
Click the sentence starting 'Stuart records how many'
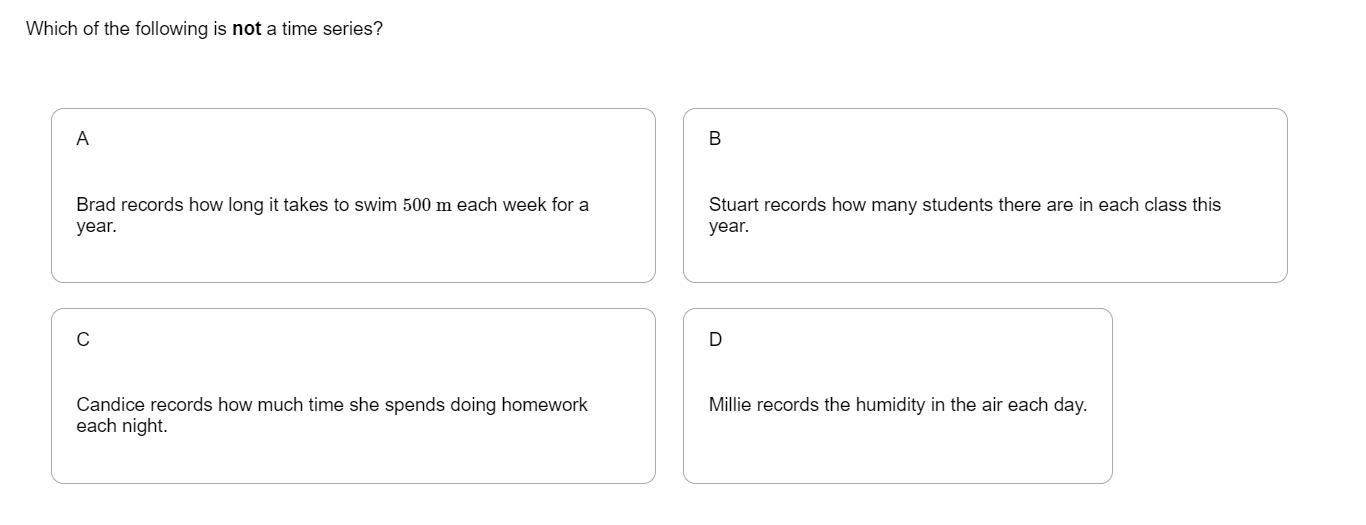tap(965, 215)
